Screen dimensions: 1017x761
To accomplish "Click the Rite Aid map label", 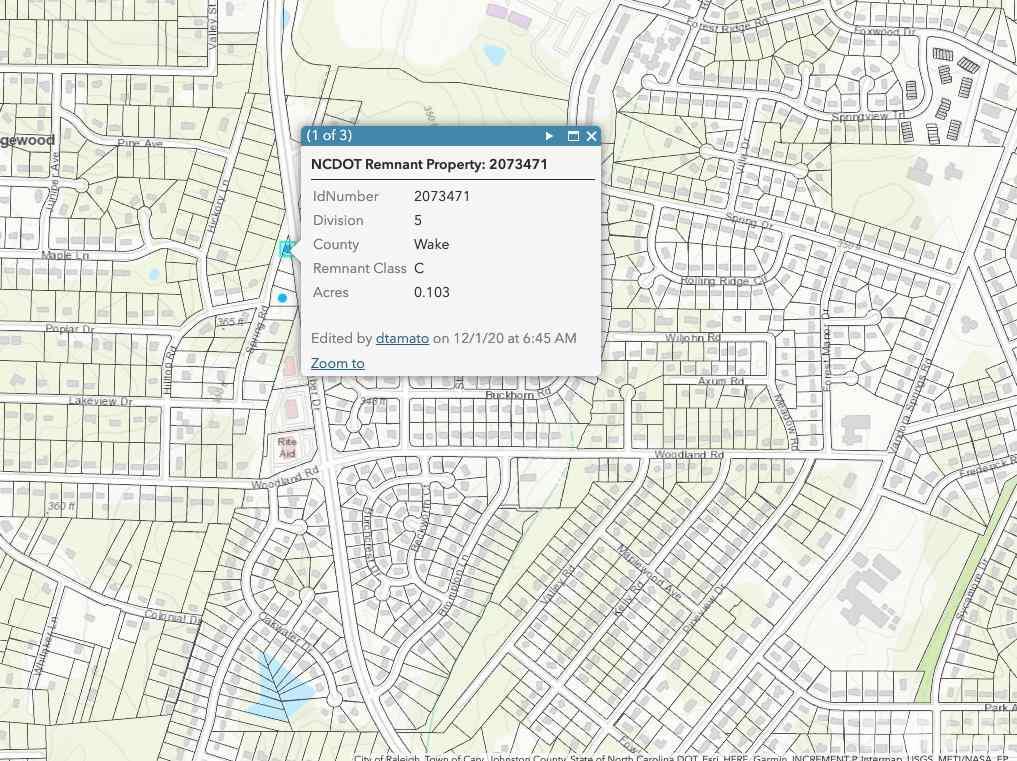I will tap(287, 447).
